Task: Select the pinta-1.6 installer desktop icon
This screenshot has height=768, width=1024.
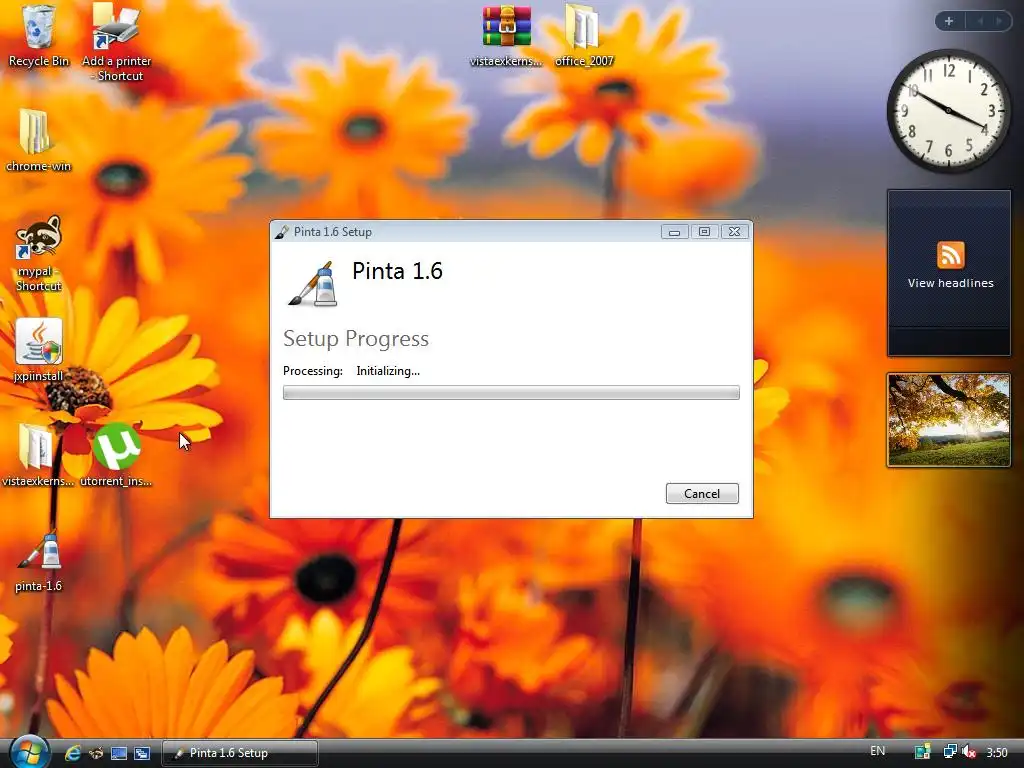Action: (39, 561)
